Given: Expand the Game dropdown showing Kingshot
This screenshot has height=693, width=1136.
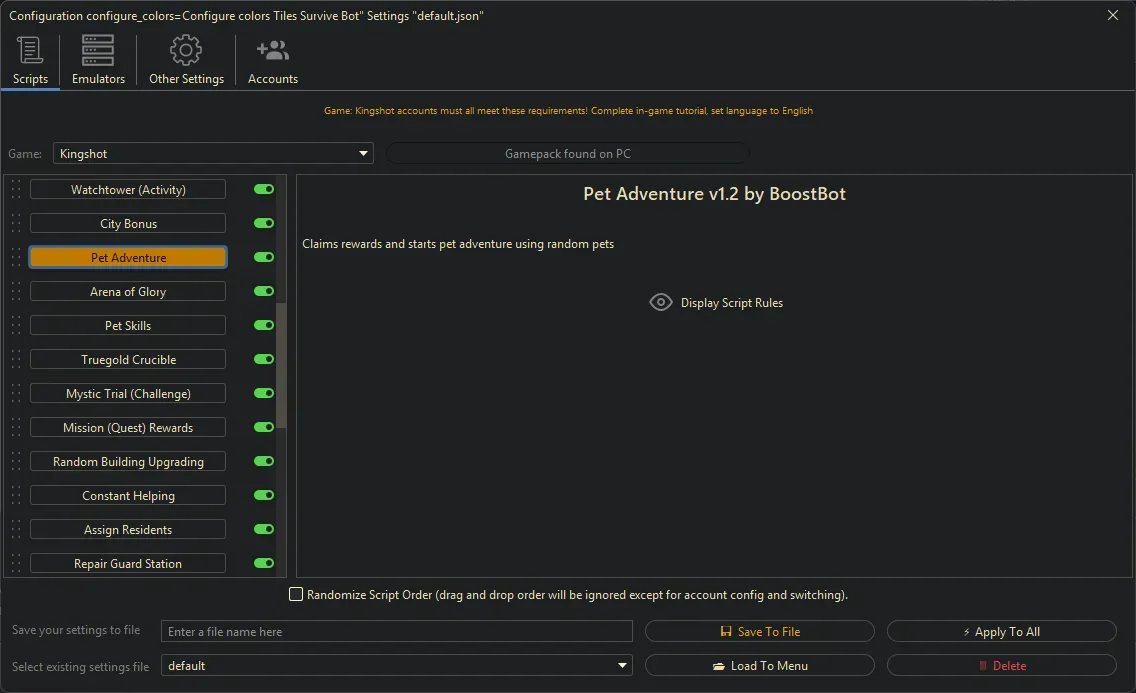Looking at the screenshot, I should (x=363, y=154).
